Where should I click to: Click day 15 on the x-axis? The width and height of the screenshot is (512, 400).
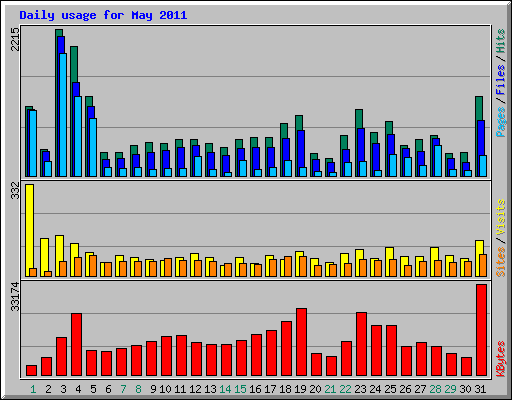click(240, 389)
